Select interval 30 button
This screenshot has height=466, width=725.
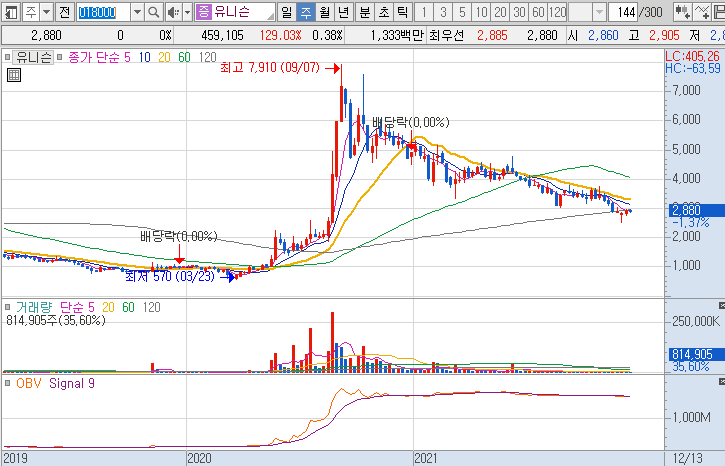519,12
